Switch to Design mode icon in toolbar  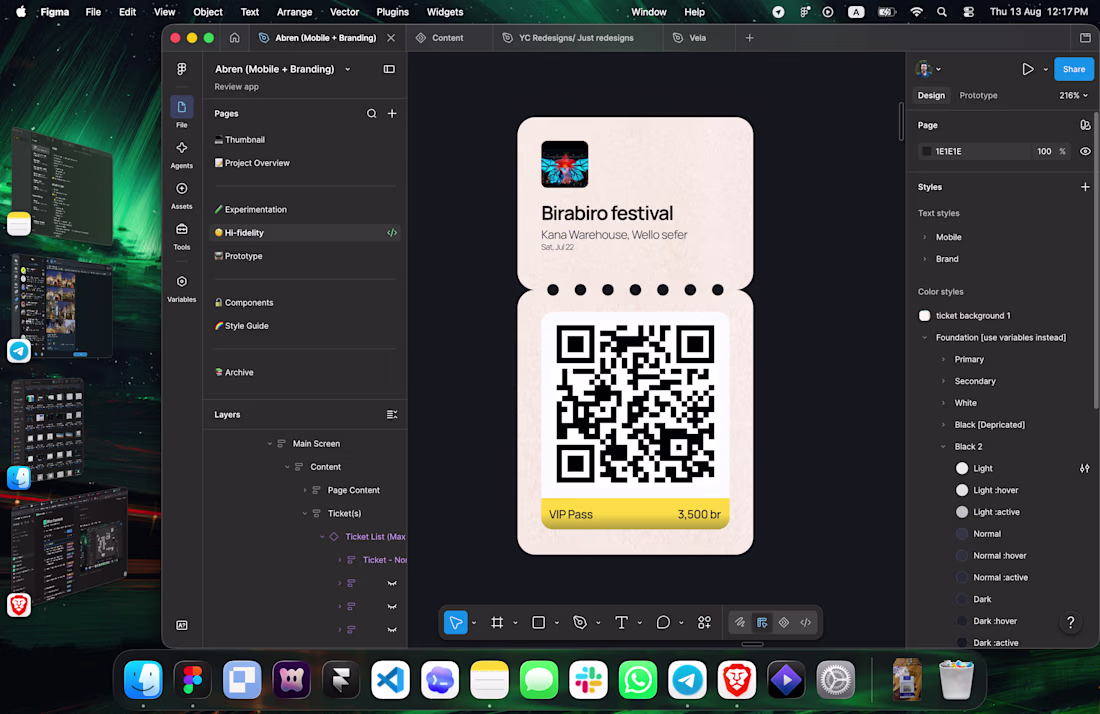(762, 622)
